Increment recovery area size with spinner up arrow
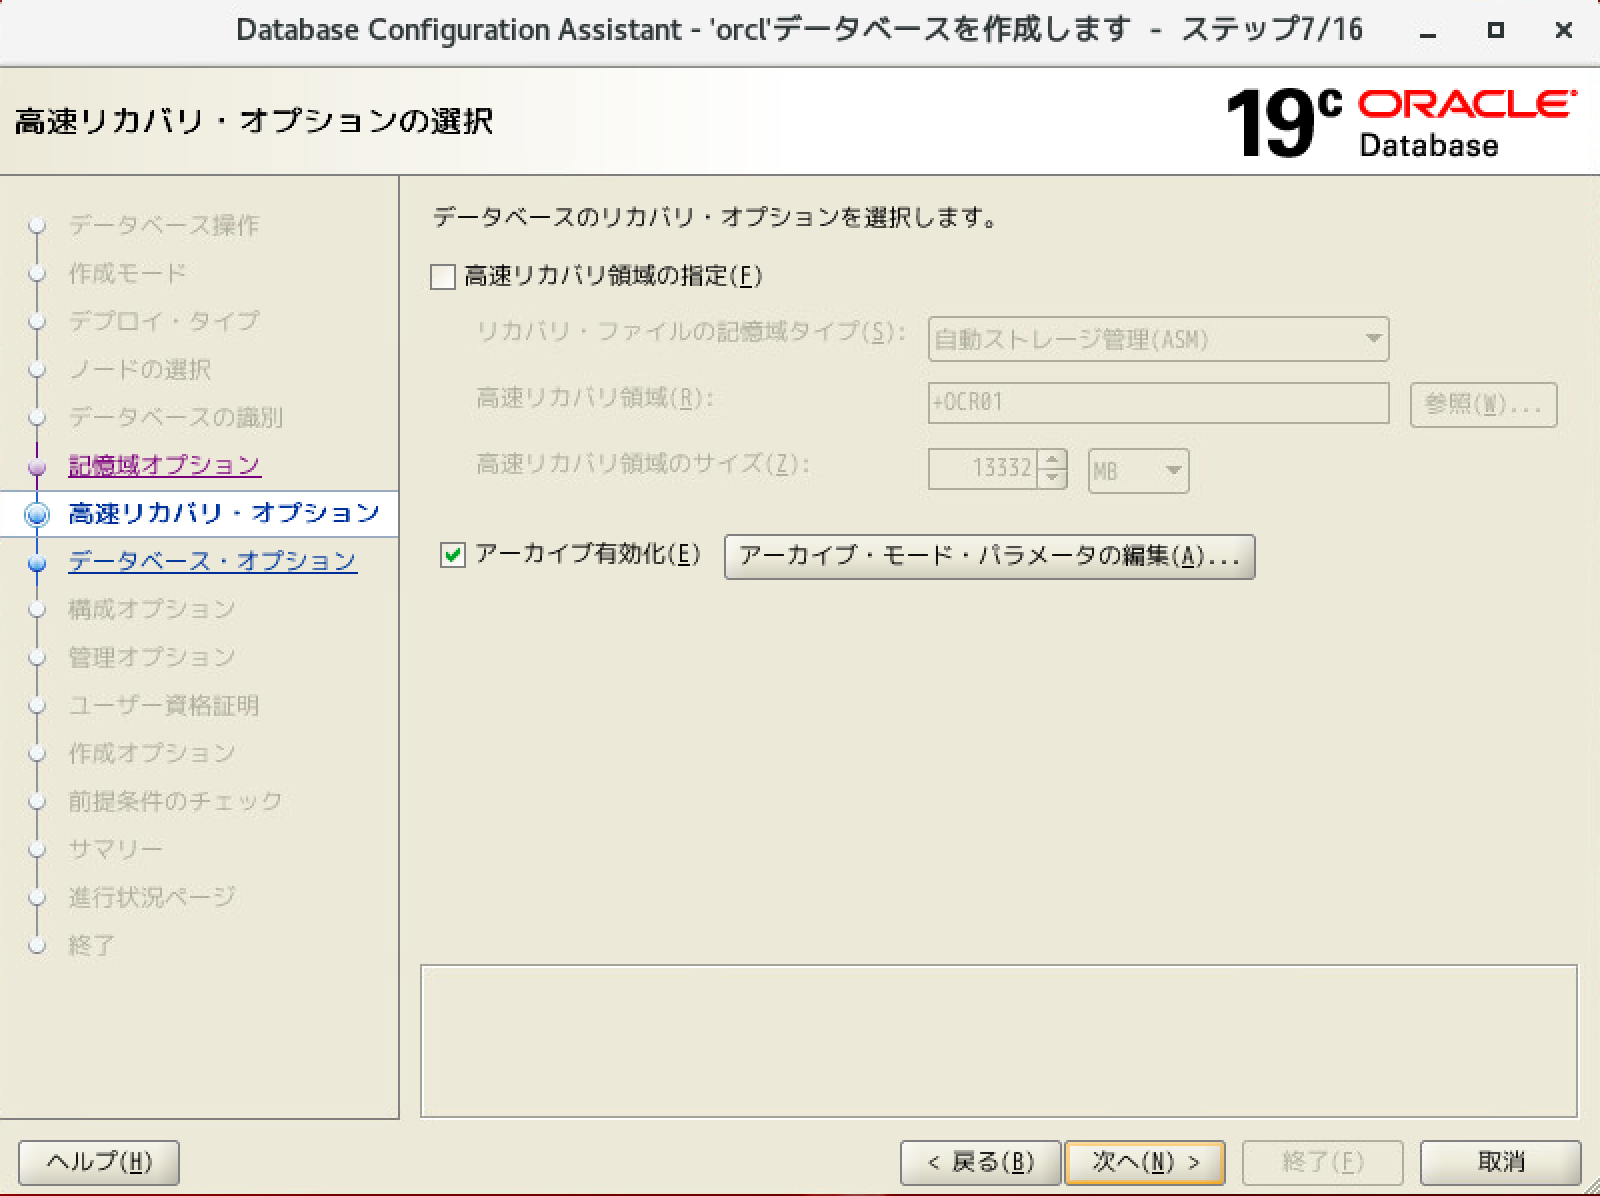The image size is (1600, 1196). point(1052,462)
